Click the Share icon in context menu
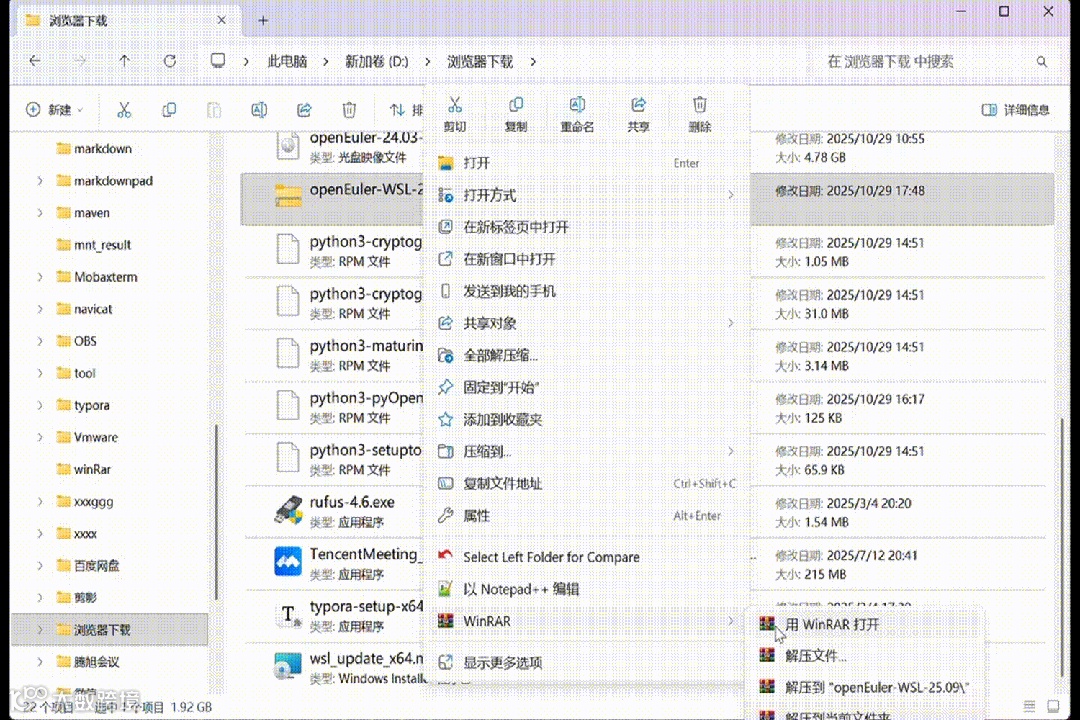1080x720 pixels. click(x=638, y=105)
